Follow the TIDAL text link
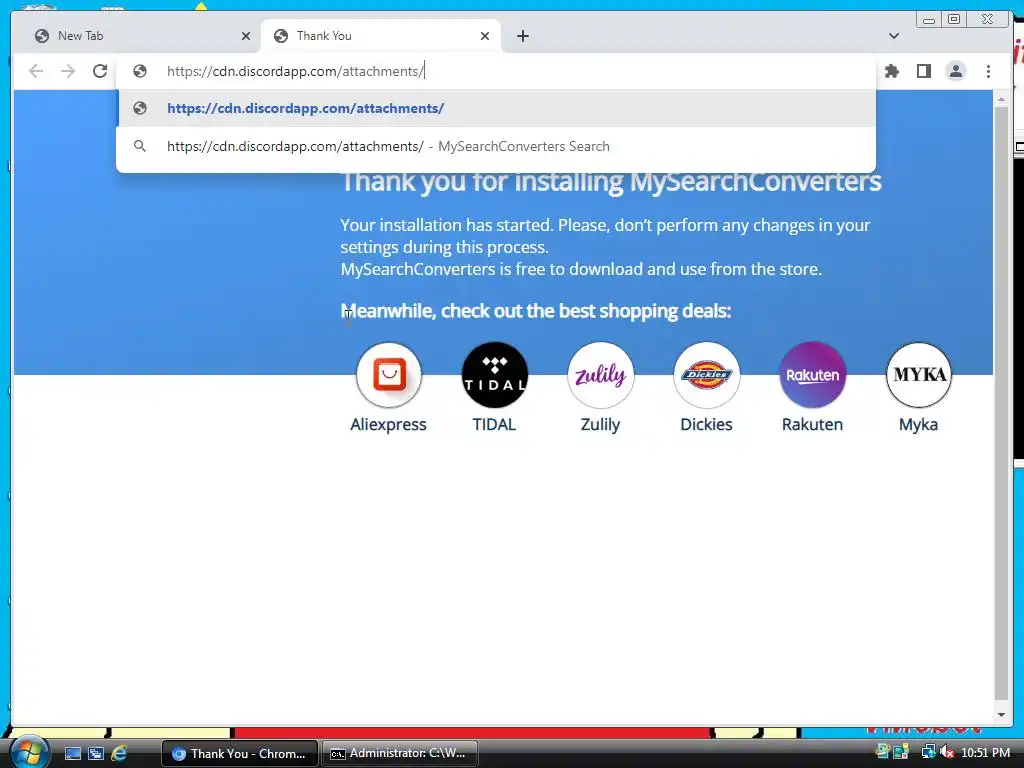 click(x=494, y=424)
